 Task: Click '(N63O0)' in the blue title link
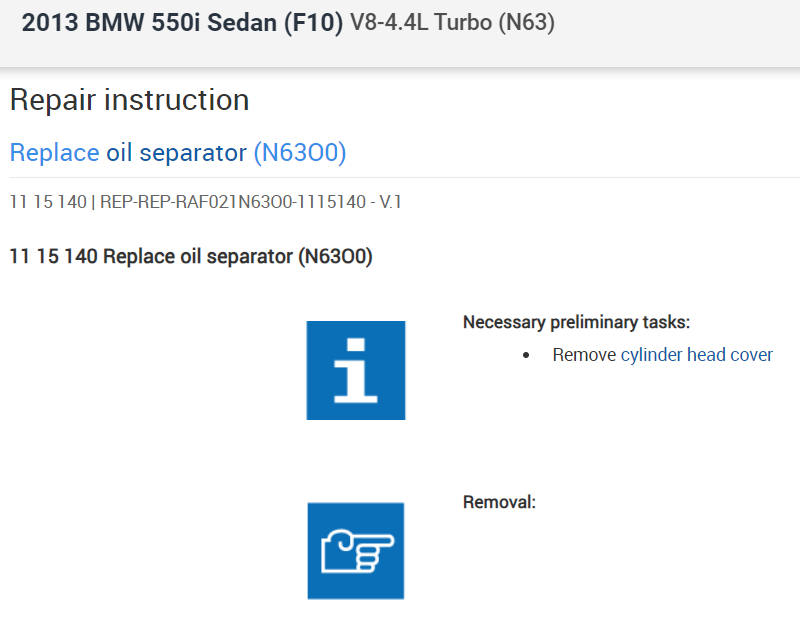[x=300, y=152]
